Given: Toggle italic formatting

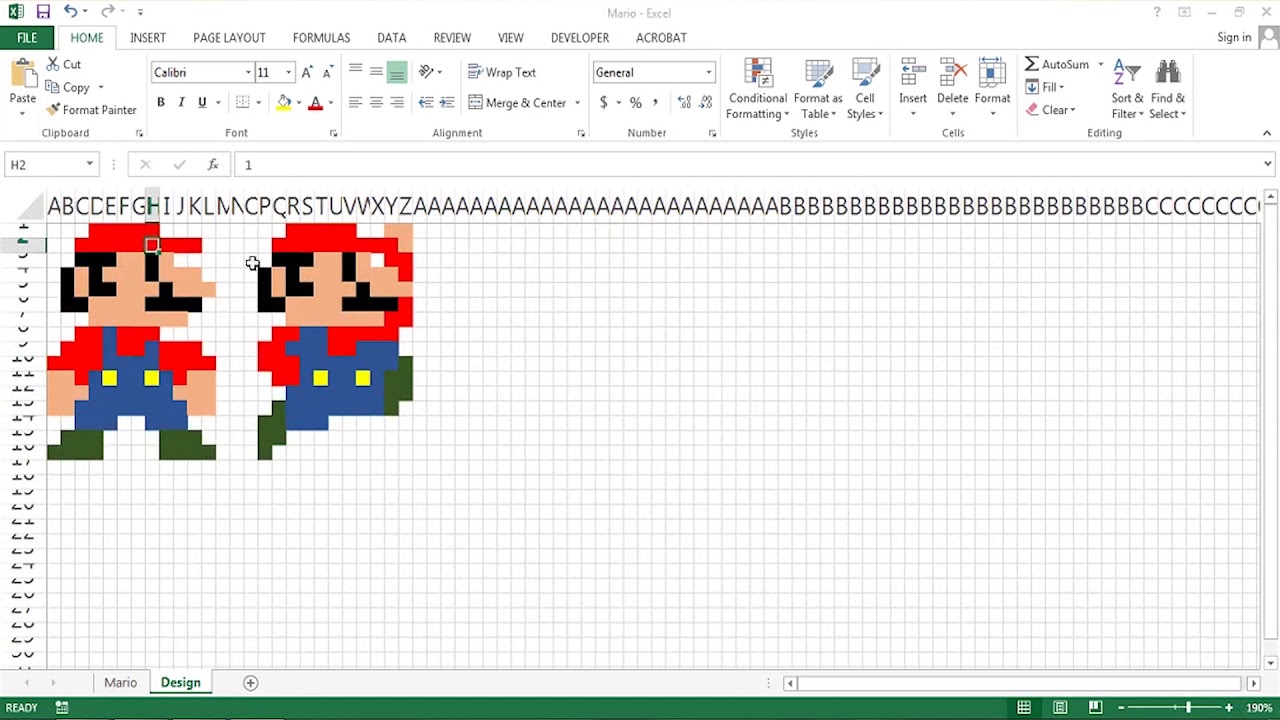Looking at the screenshot, I should [181, 102].
